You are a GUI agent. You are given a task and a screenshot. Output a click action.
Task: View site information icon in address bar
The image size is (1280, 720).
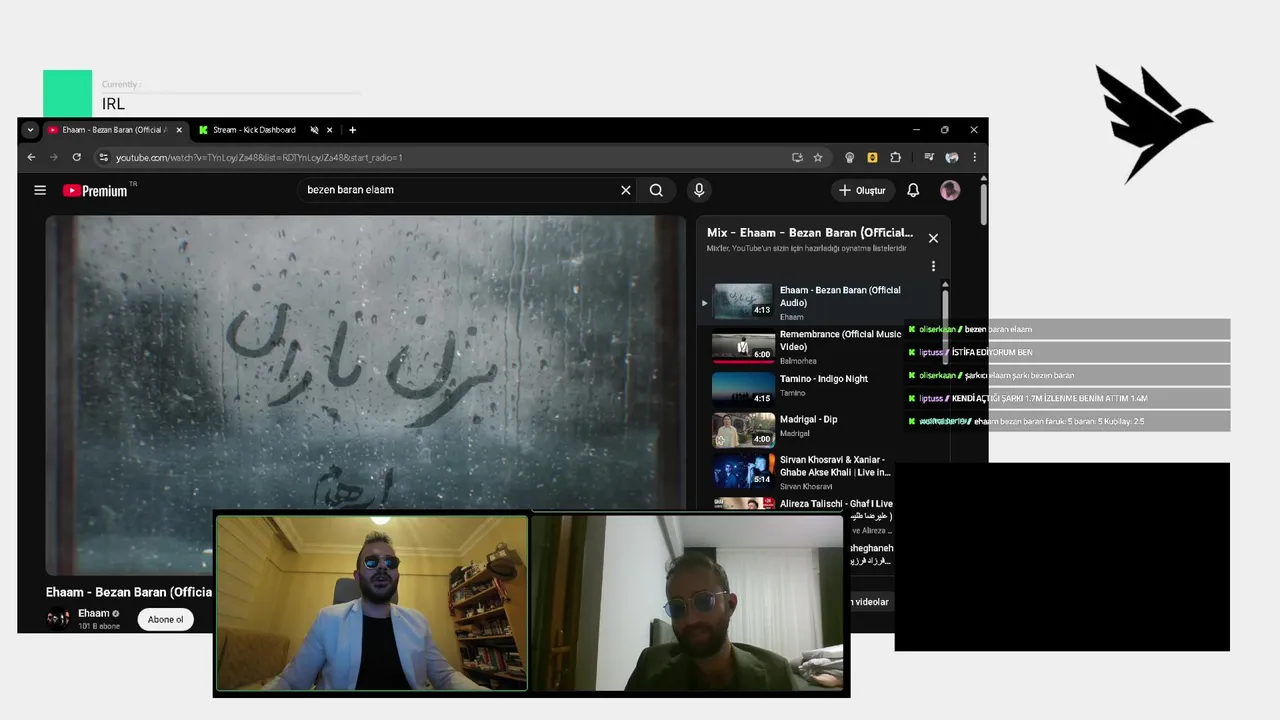coord(103,157)
